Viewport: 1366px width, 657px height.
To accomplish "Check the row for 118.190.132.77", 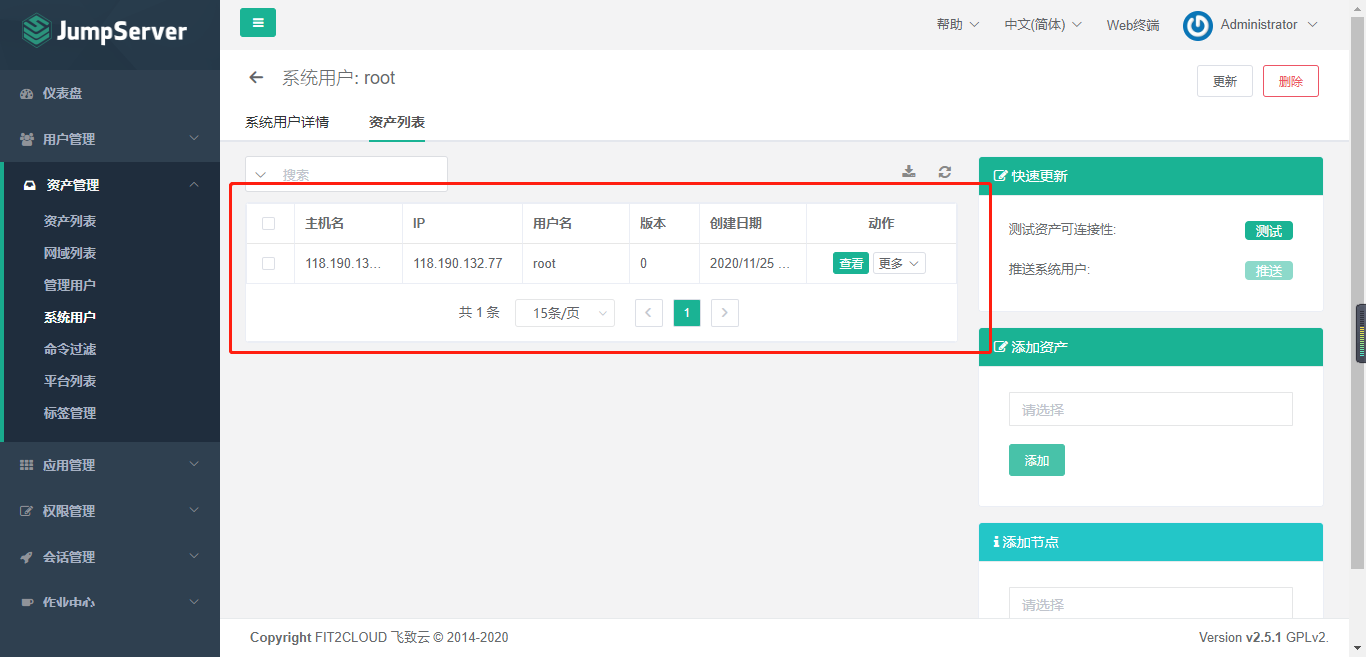I will pos(268,264).
